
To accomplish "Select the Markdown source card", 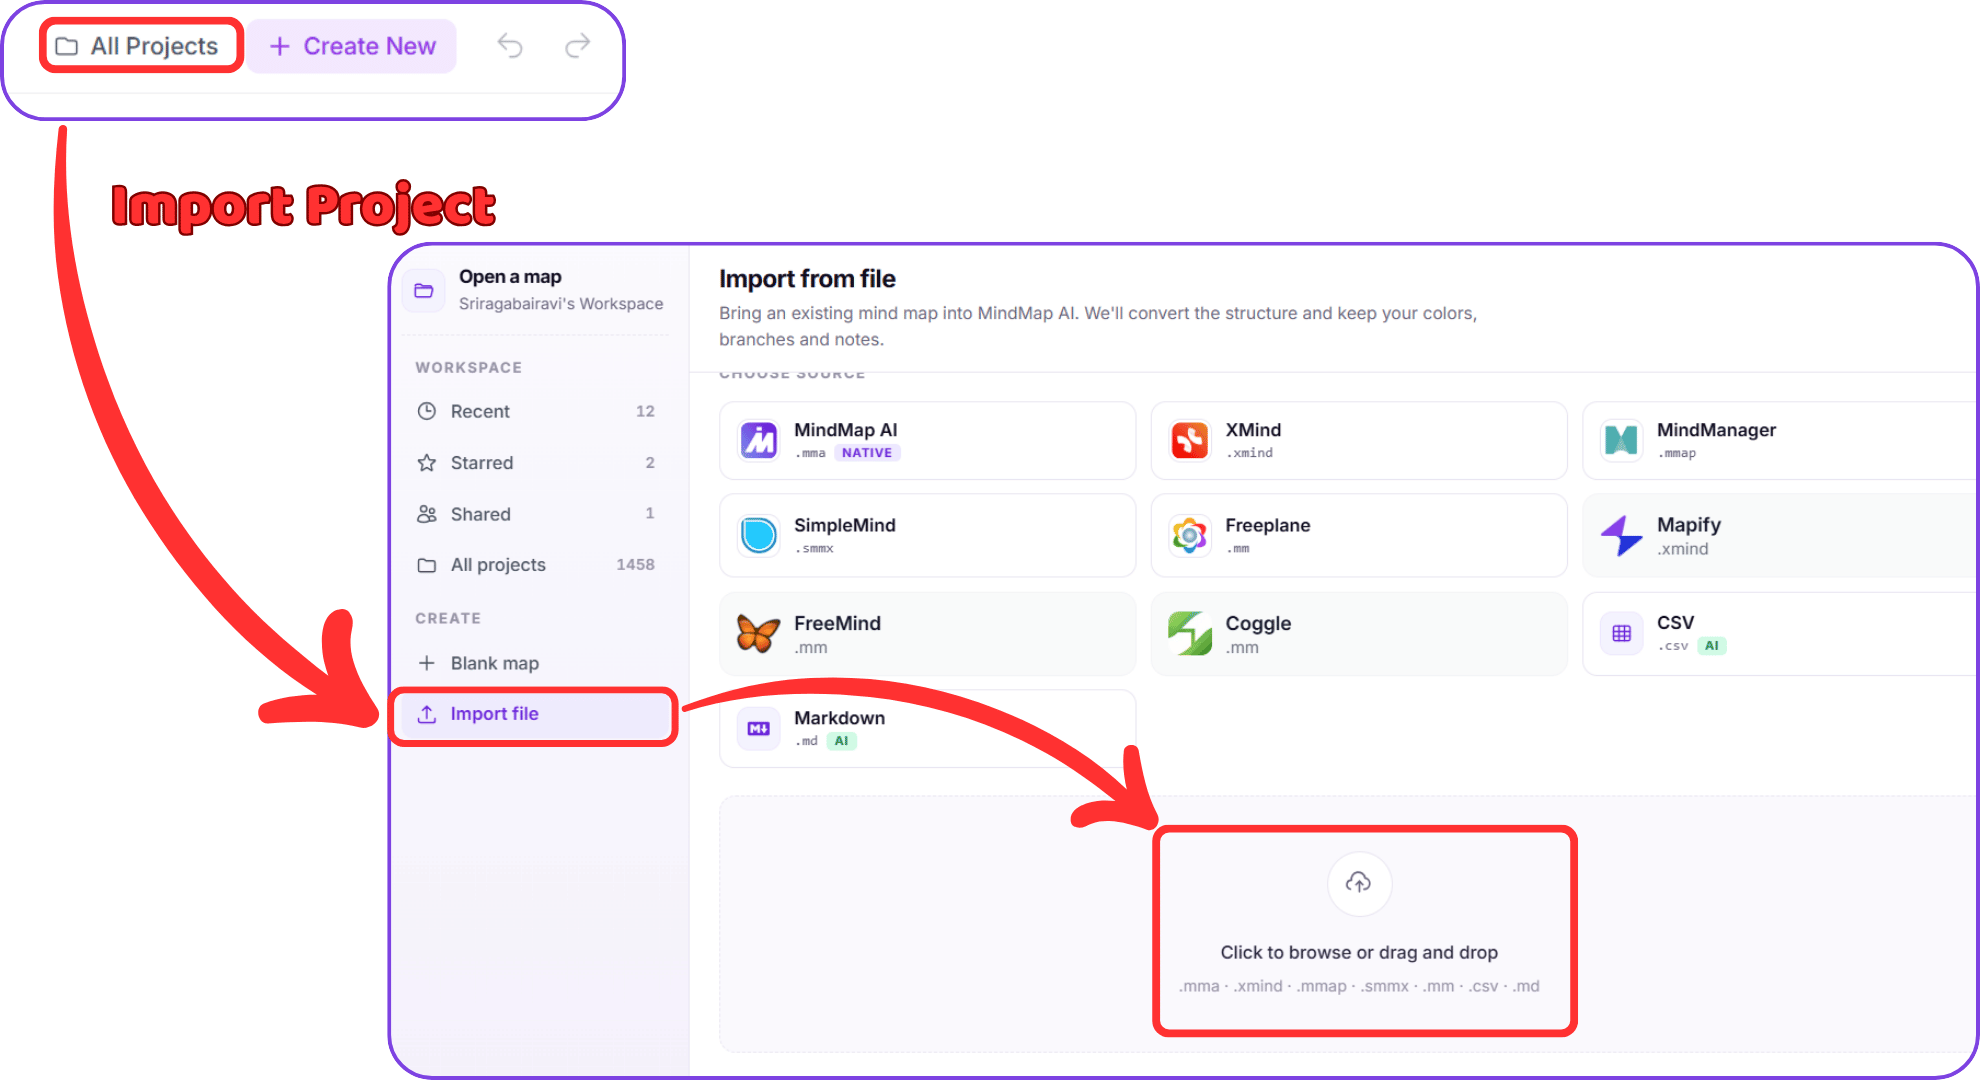I will [927, 729].
